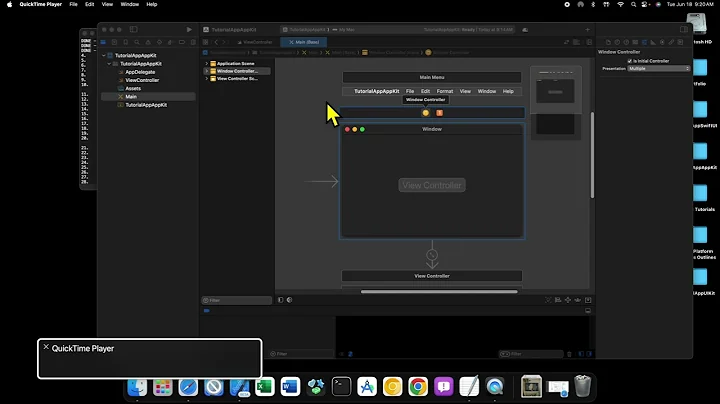Click the Xcode Run (play) button
This screenshot has height=404, width=720.
(189, 29)
